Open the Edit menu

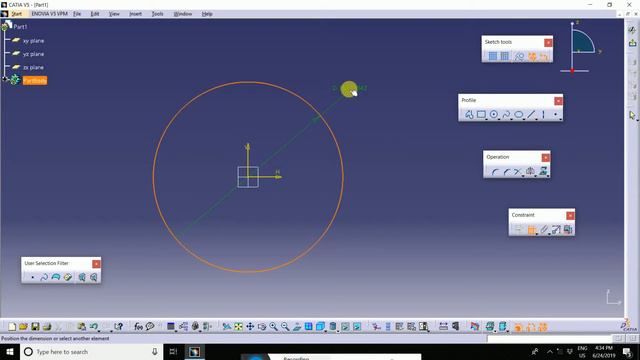[x=95, y=14]
